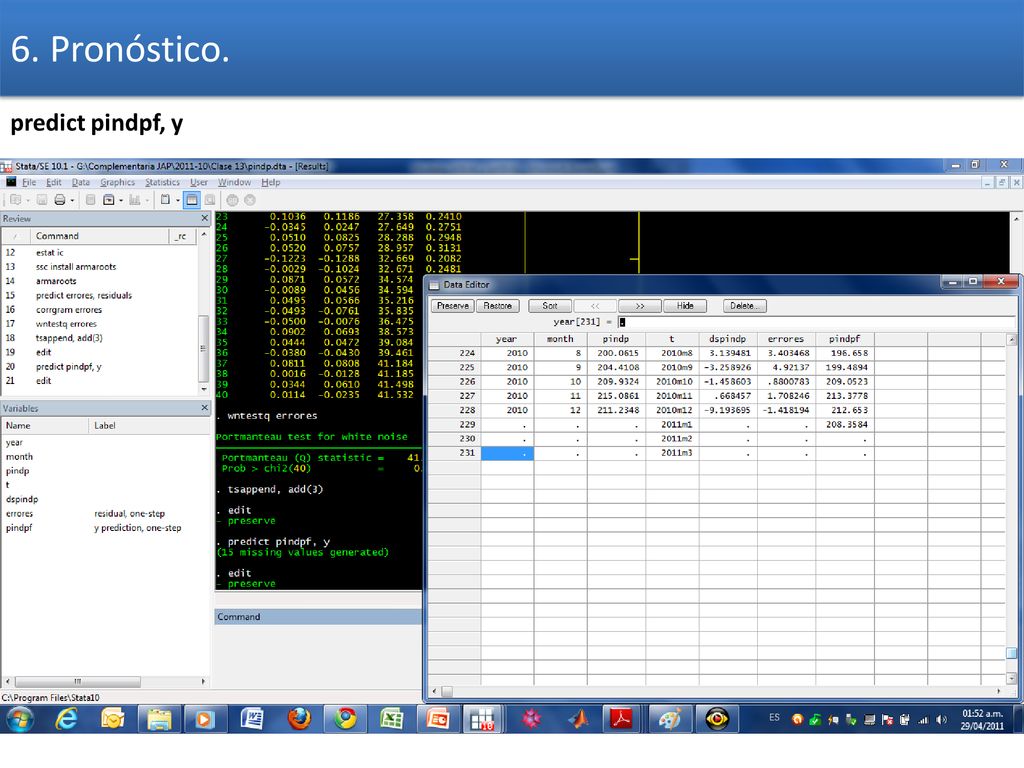
Task: Close the Review panel
Action: [x=204, y=218]
